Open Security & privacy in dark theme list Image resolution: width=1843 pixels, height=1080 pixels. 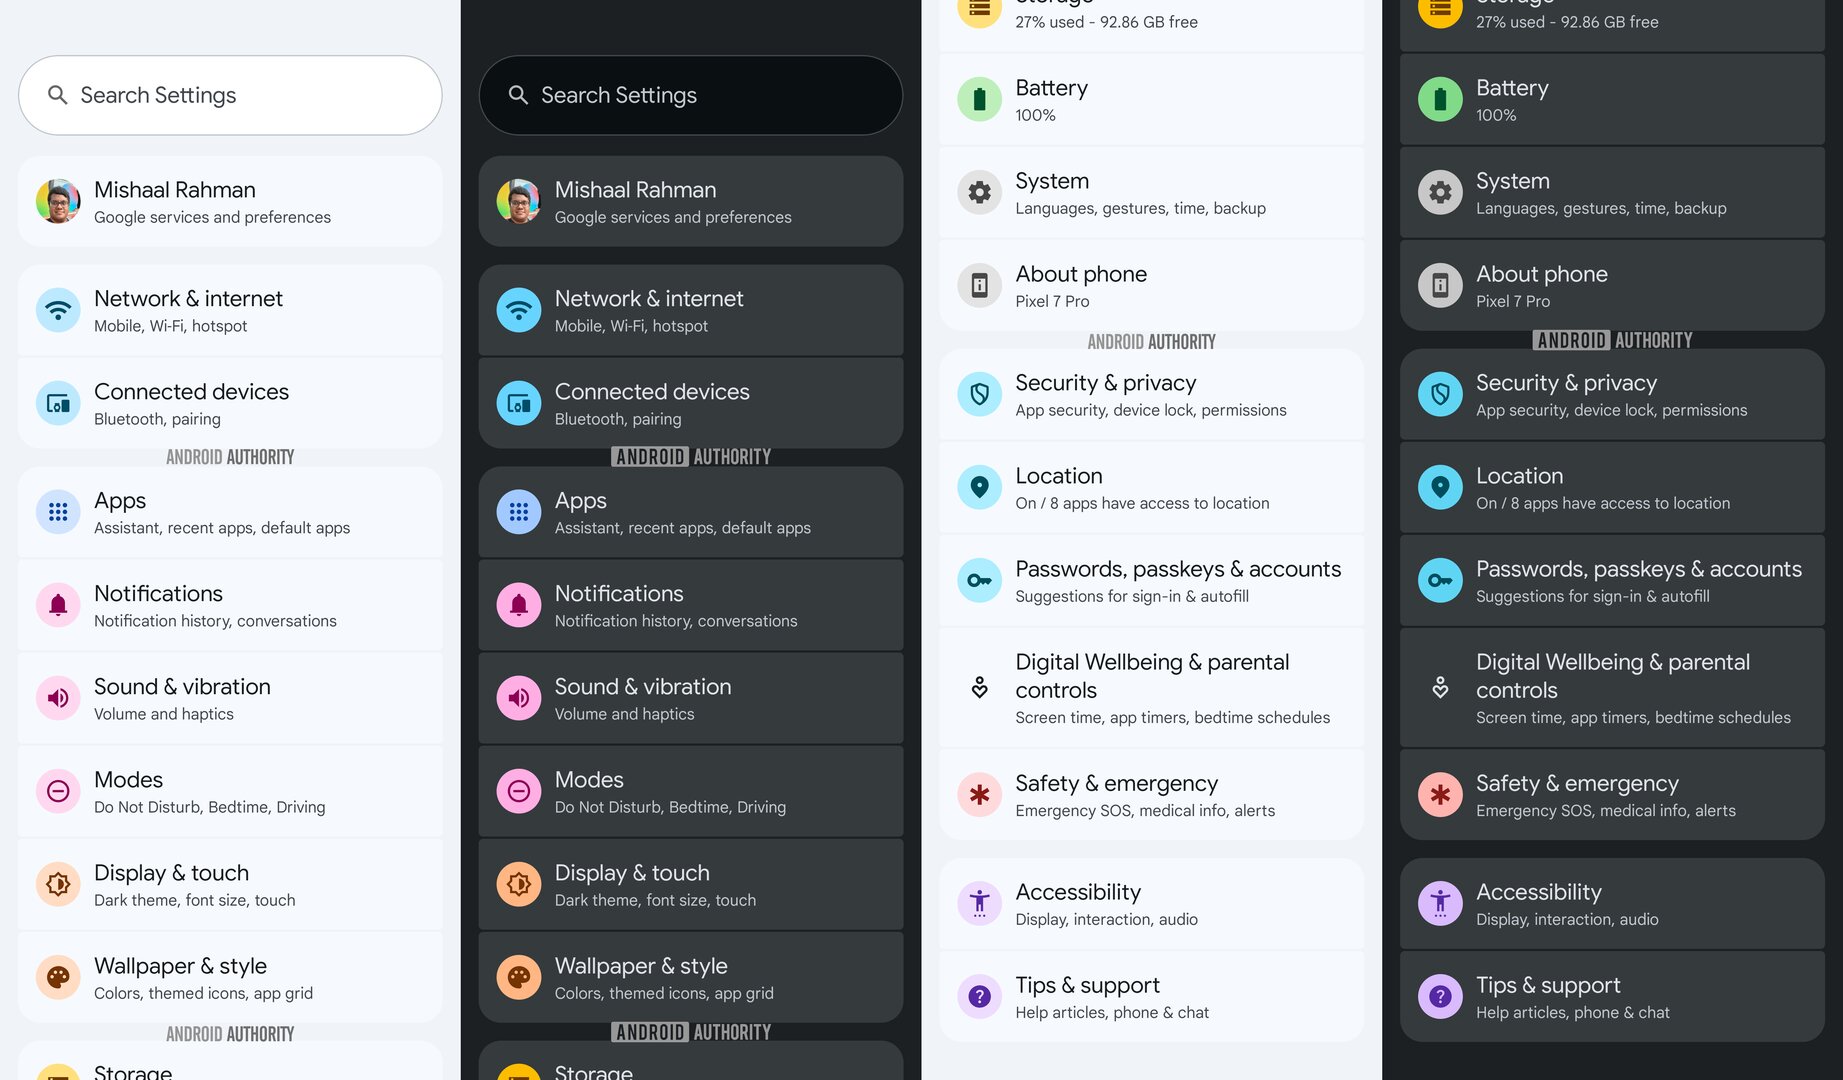point(1612,394)
